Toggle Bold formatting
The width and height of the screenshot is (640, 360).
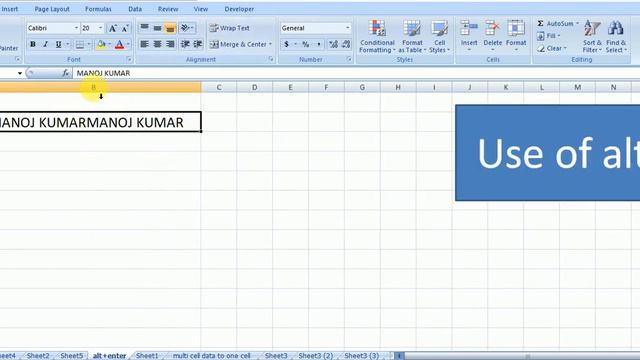click(33, 44)
